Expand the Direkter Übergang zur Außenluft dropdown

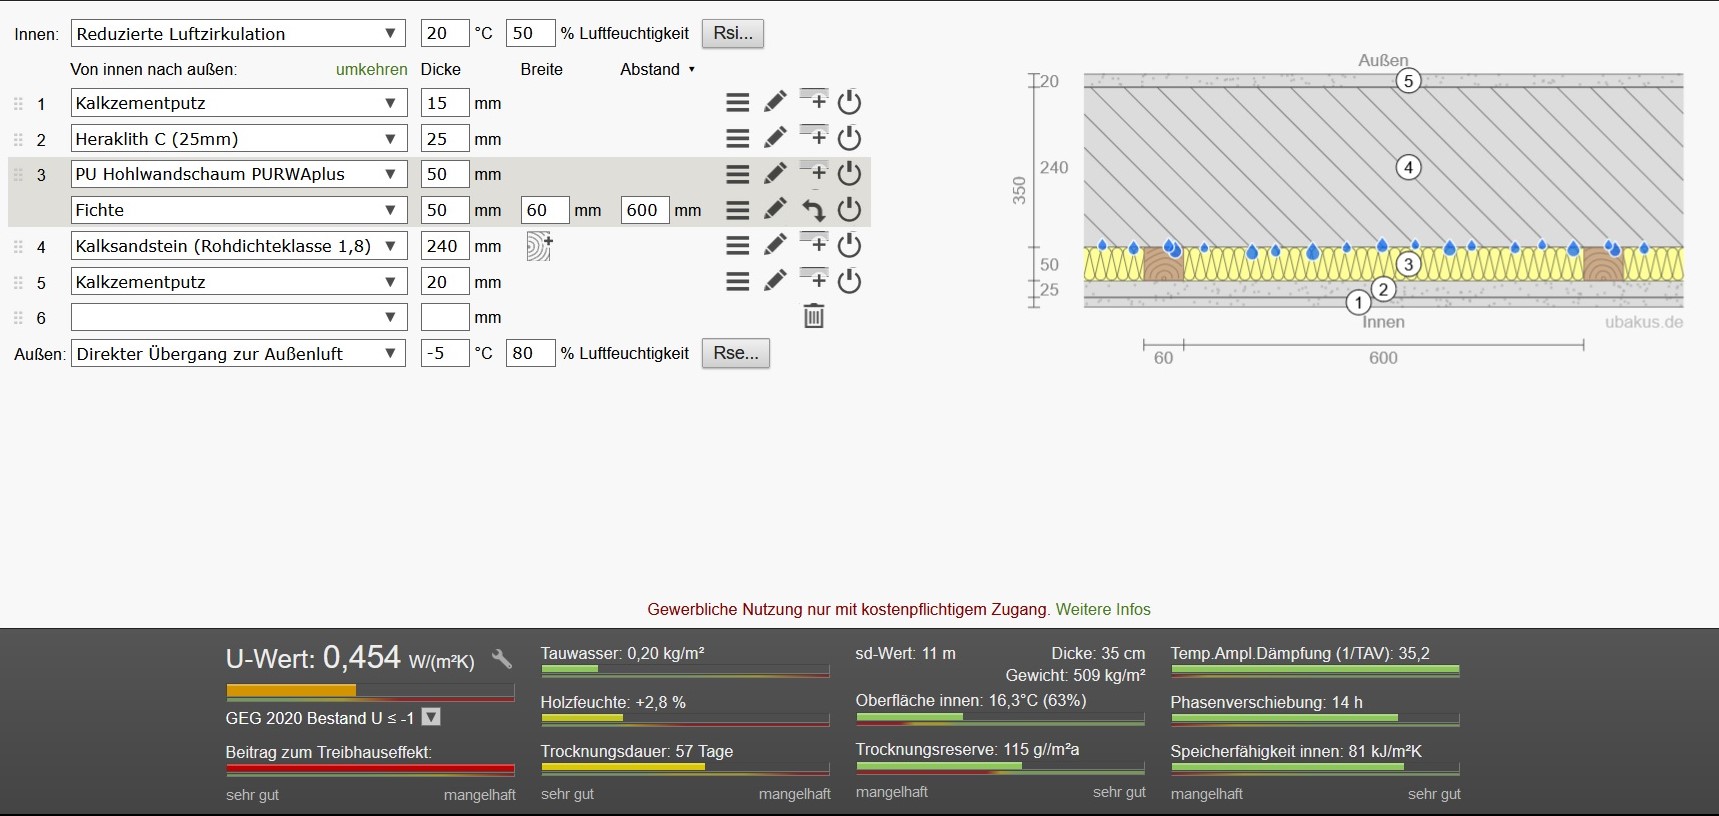tap(238, 354)
